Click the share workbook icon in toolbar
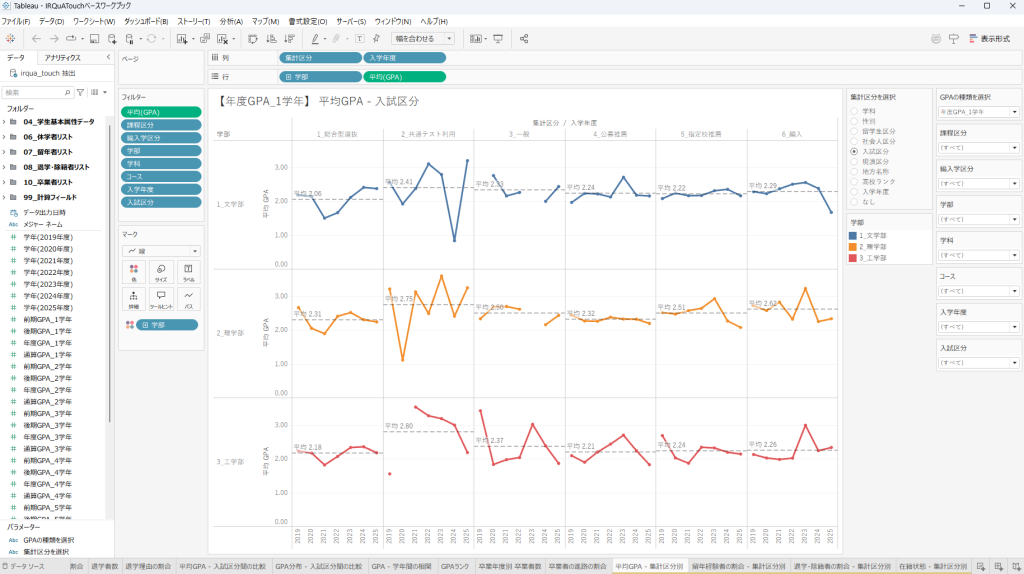The image size is (1024, 574). click(x=524, y=39)
